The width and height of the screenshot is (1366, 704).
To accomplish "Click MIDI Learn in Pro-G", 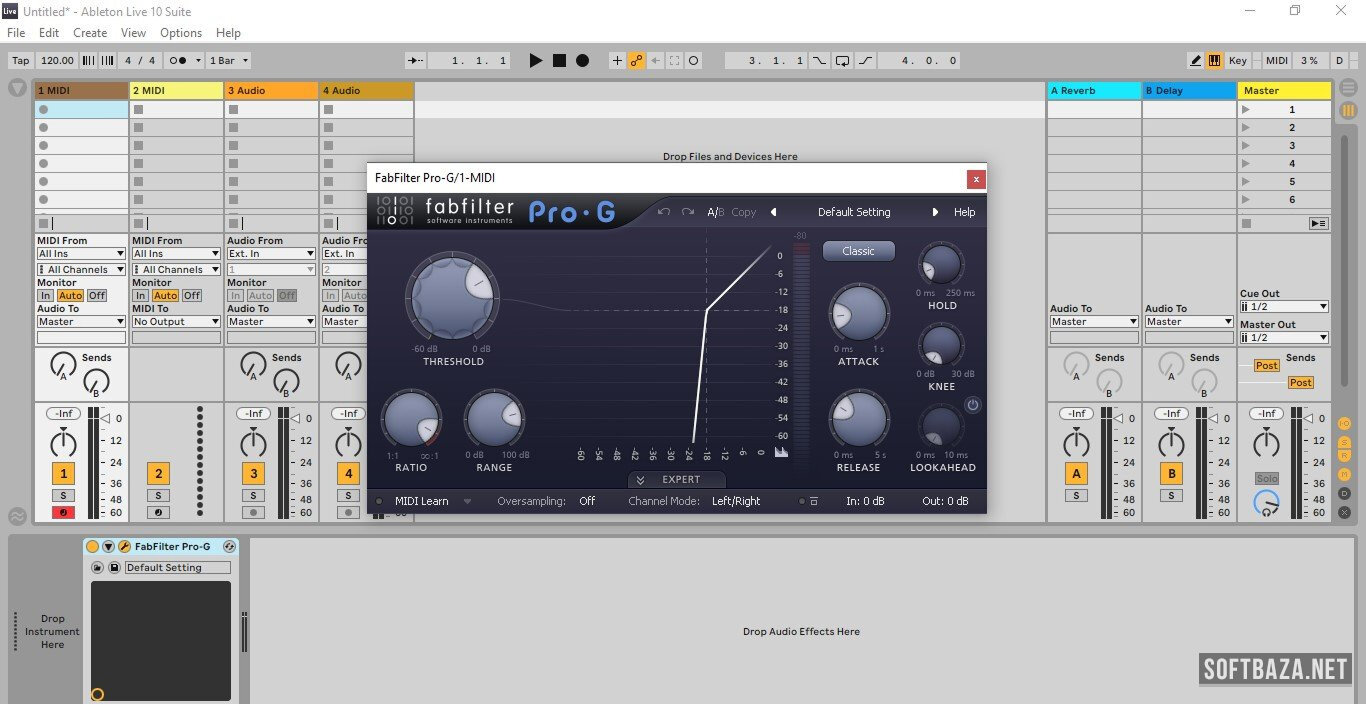I will pos(421,501).
